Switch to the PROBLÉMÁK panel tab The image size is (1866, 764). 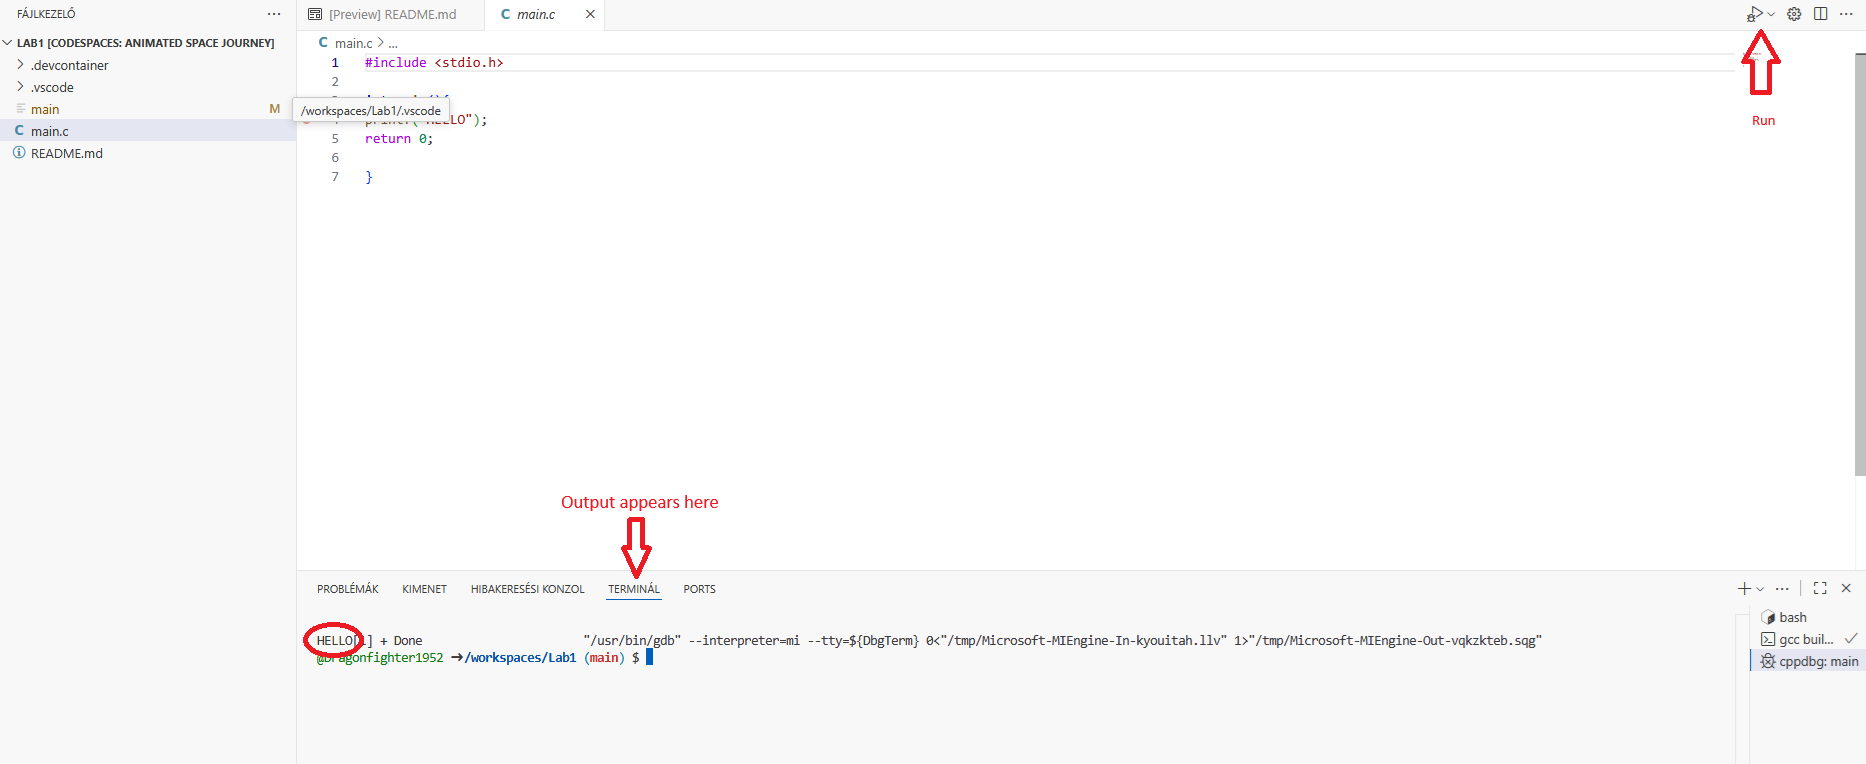(347, 589)
